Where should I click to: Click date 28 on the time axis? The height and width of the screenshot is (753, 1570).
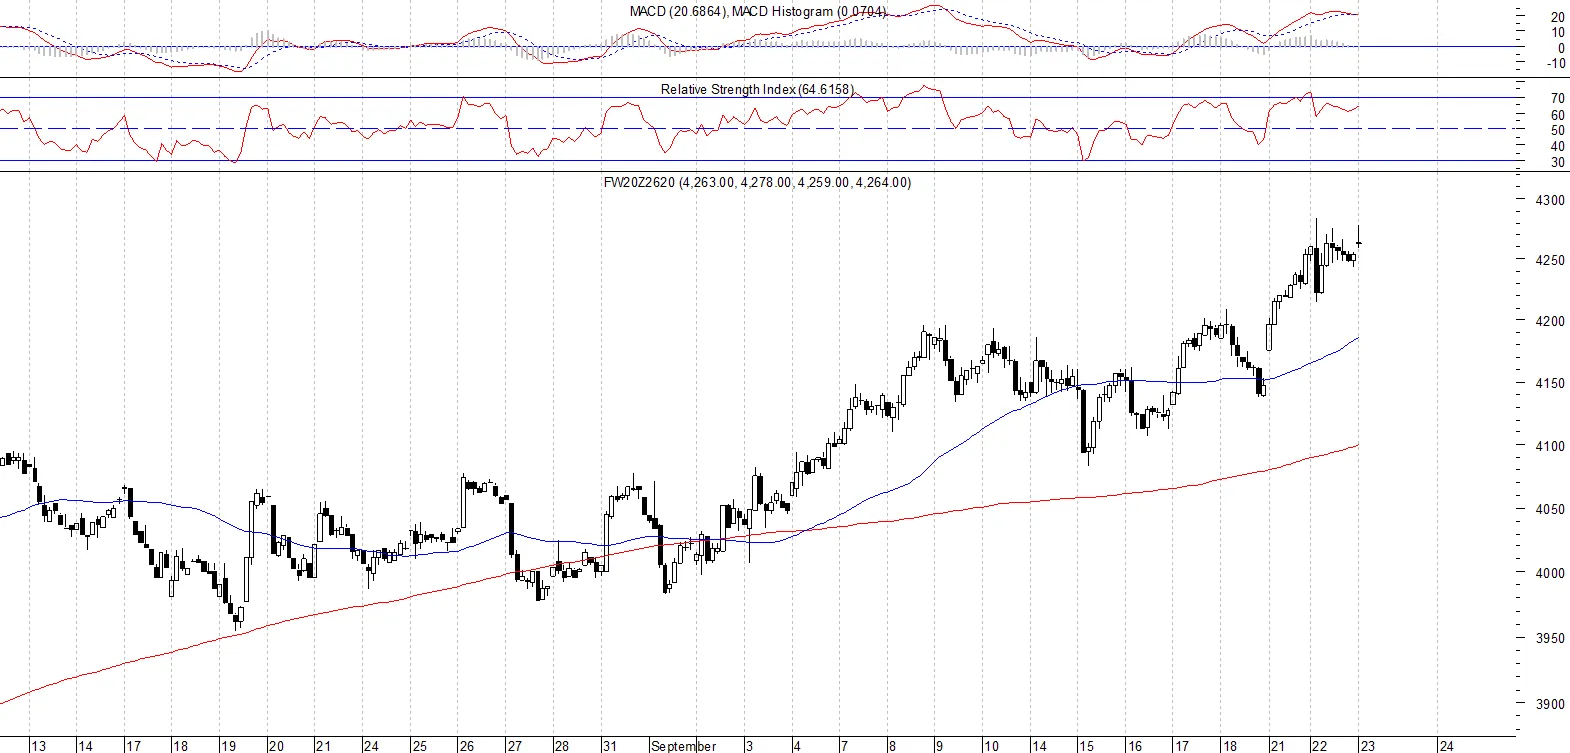[x=561, y=746]
